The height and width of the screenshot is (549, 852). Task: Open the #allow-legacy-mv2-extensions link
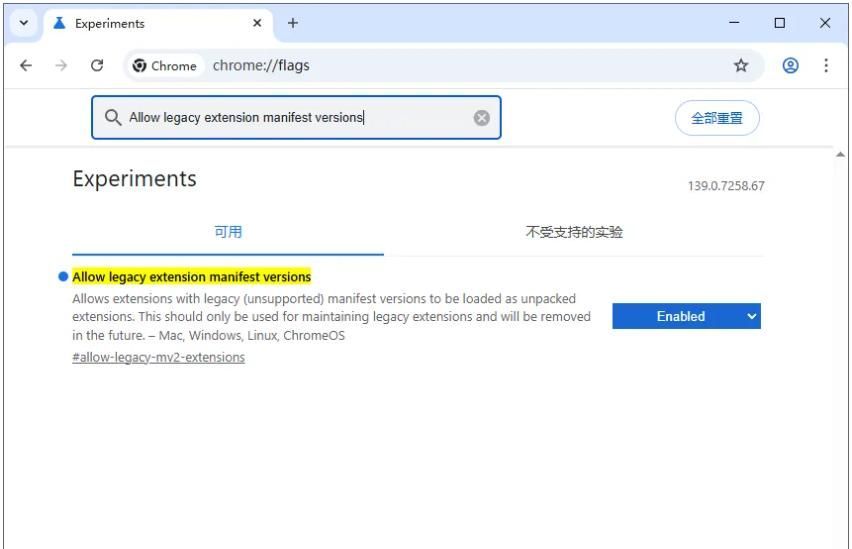[158, 357]
